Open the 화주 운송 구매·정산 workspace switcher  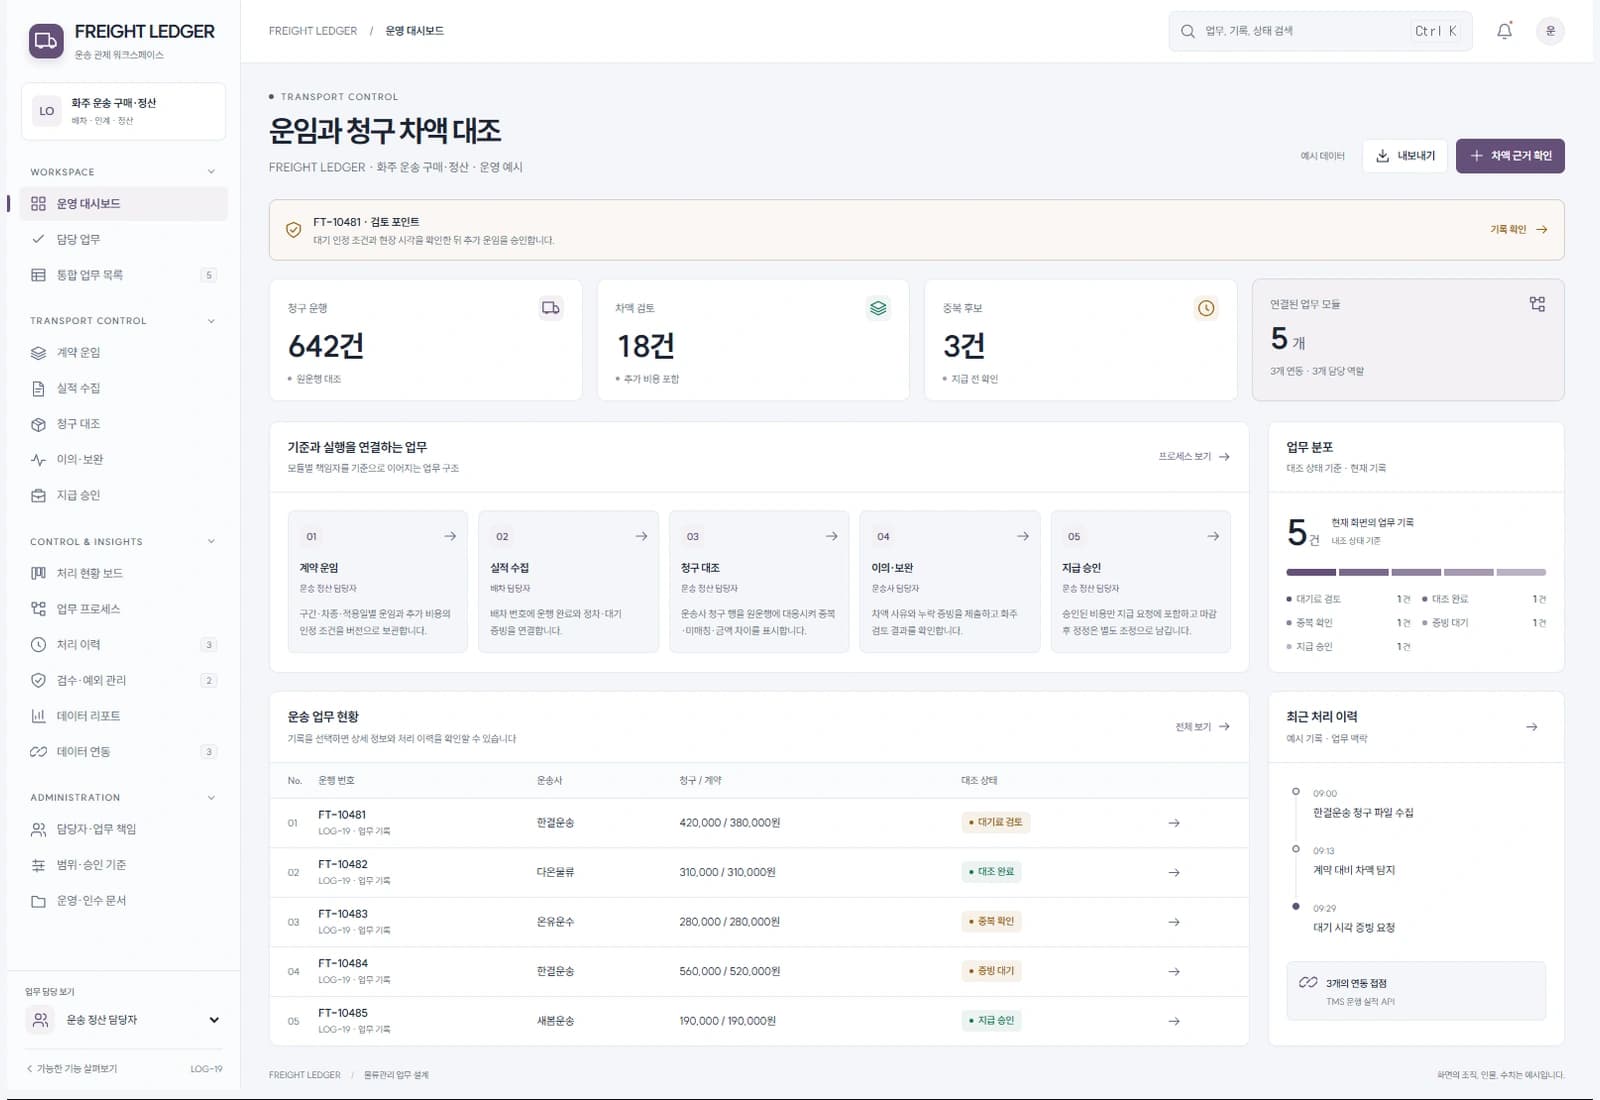point(123,111)
